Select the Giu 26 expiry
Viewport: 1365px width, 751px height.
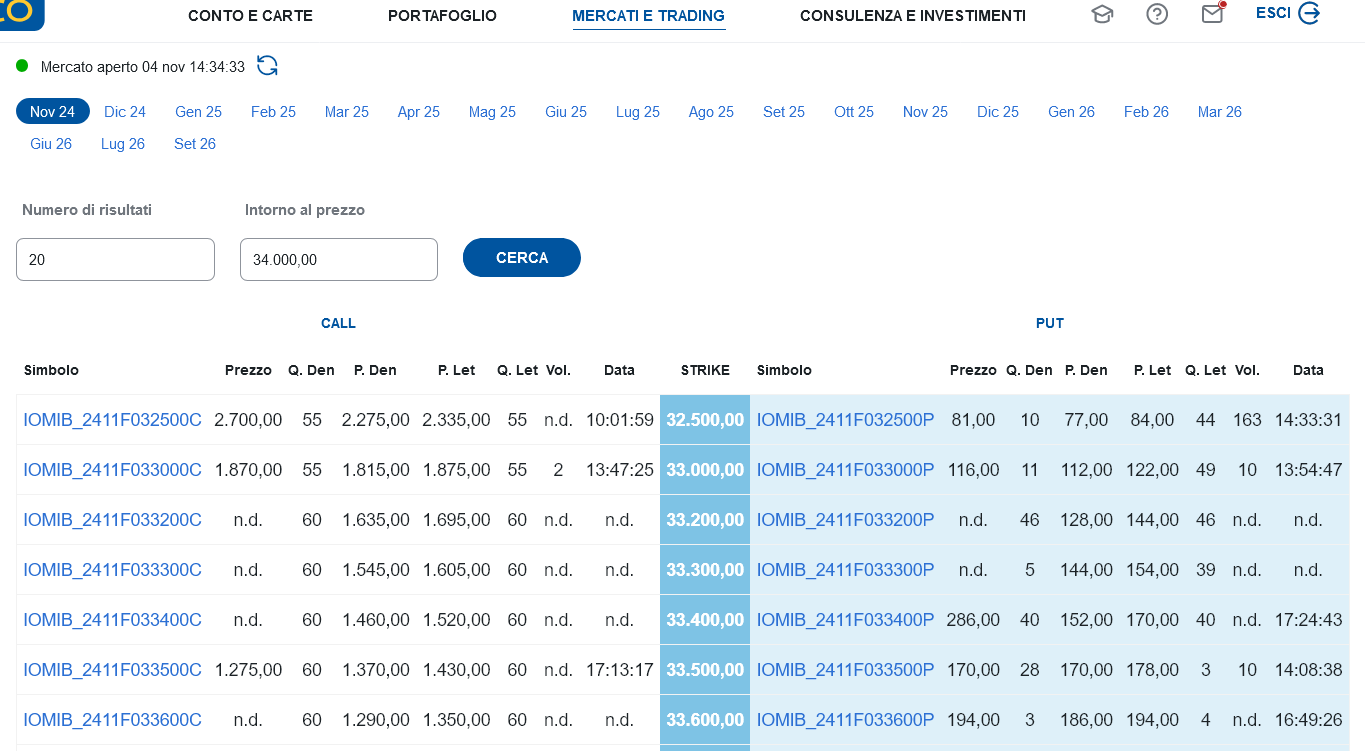[51, 144]
